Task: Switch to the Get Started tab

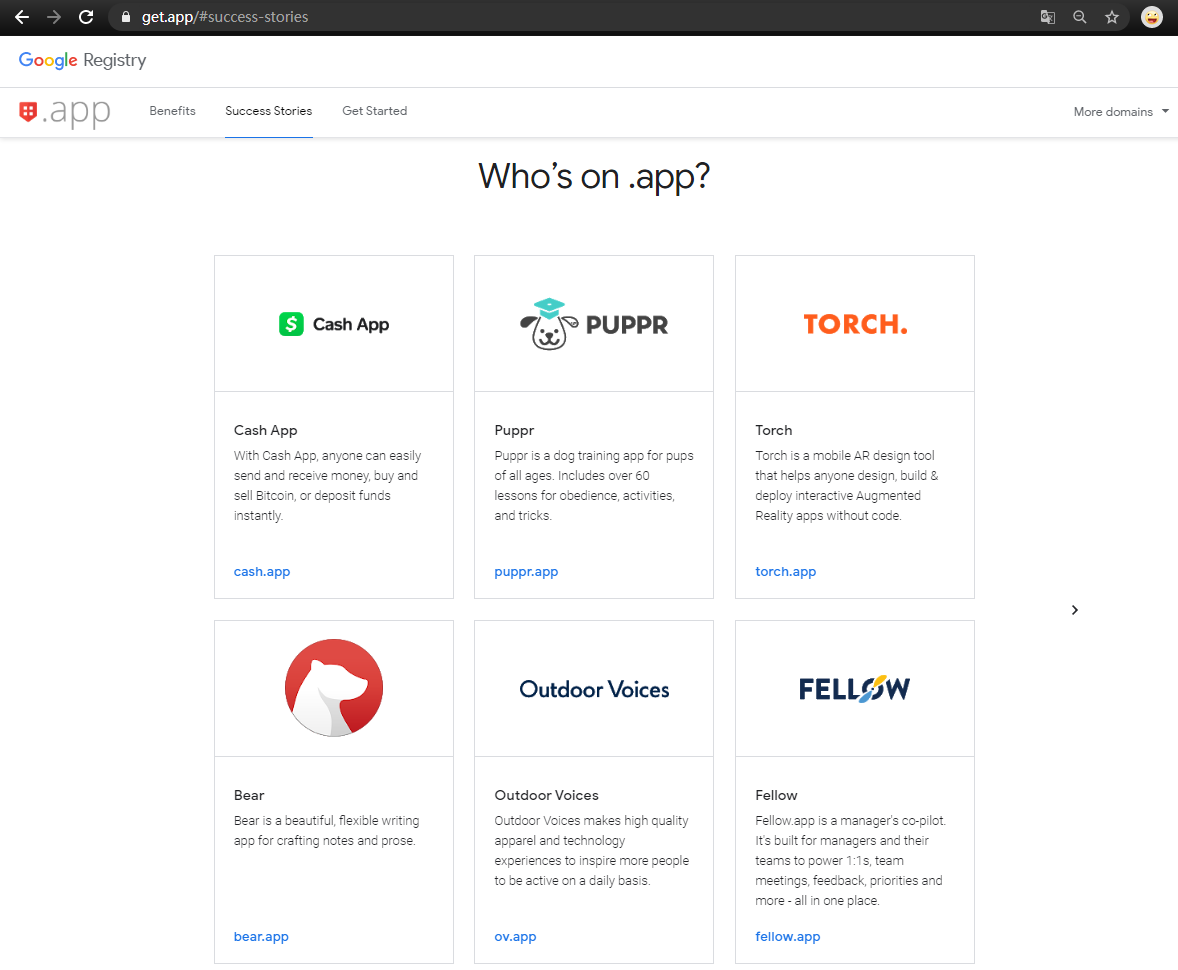Action: (x=375, y=111)
